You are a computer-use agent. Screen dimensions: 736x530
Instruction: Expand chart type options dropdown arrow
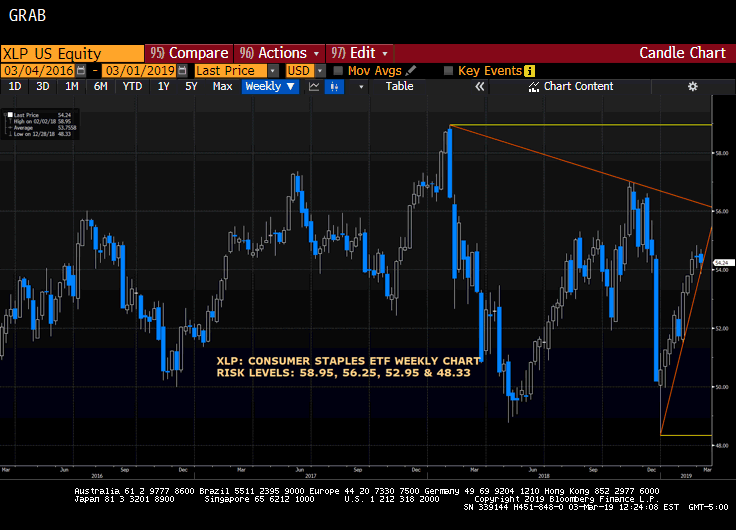(x=361, y=87)
